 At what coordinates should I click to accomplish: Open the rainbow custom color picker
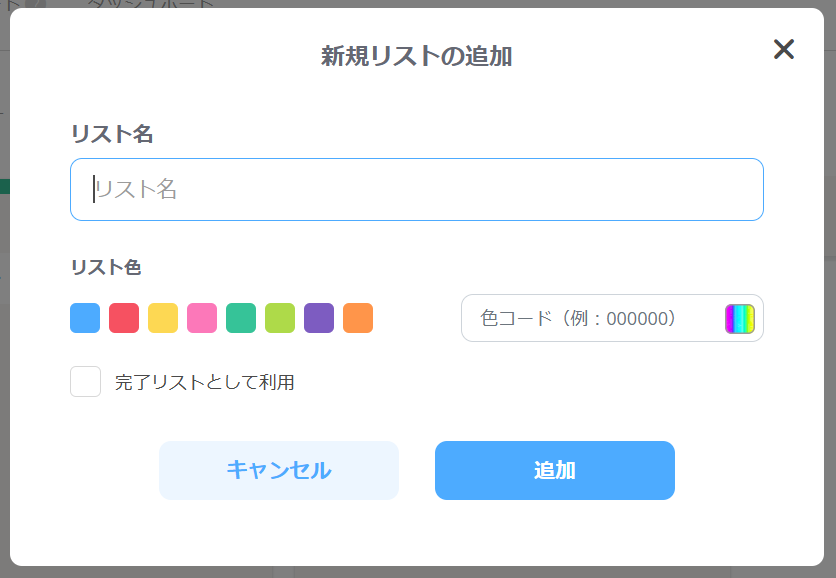(x=739, y=318)
